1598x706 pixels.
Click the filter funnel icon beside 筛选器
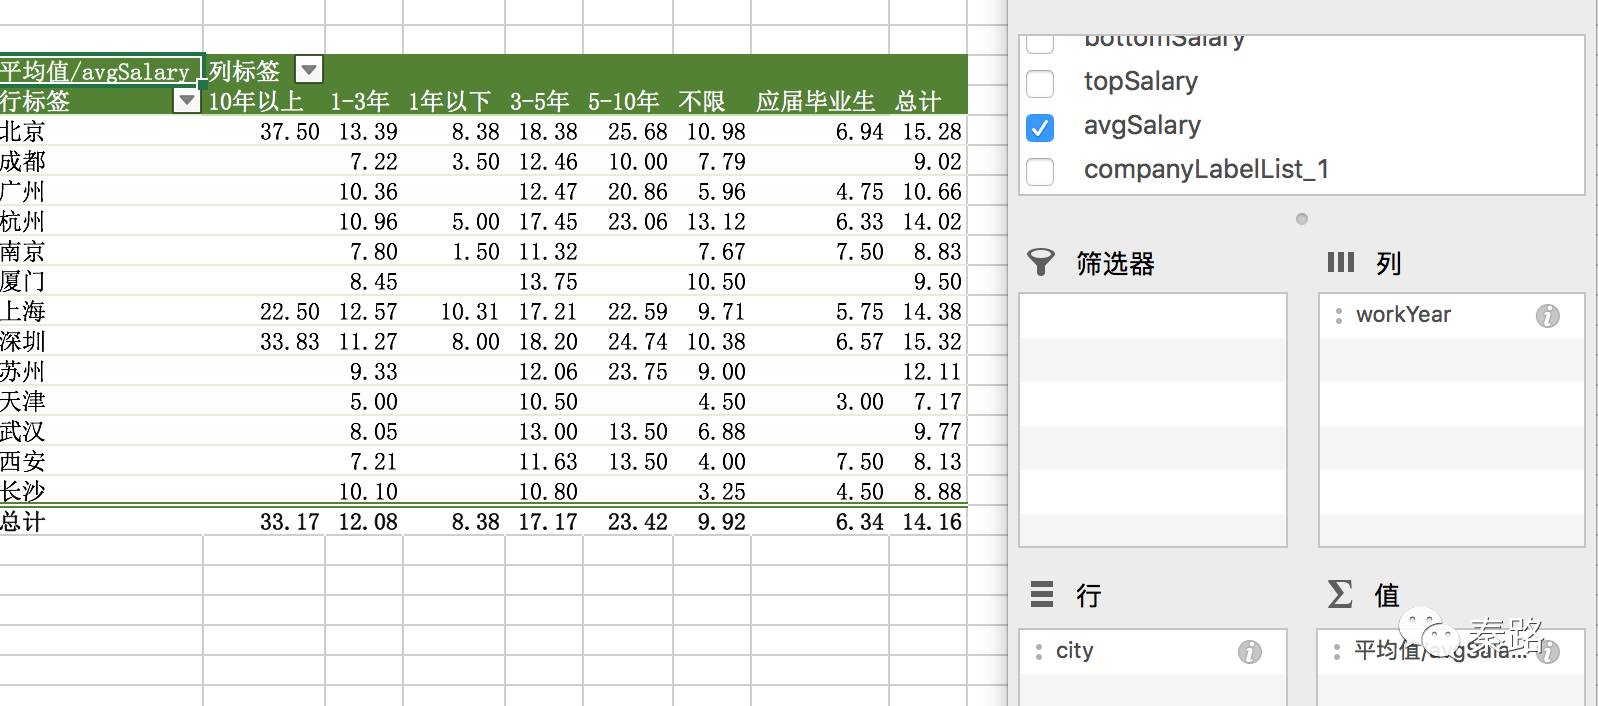coord(1041,263)
